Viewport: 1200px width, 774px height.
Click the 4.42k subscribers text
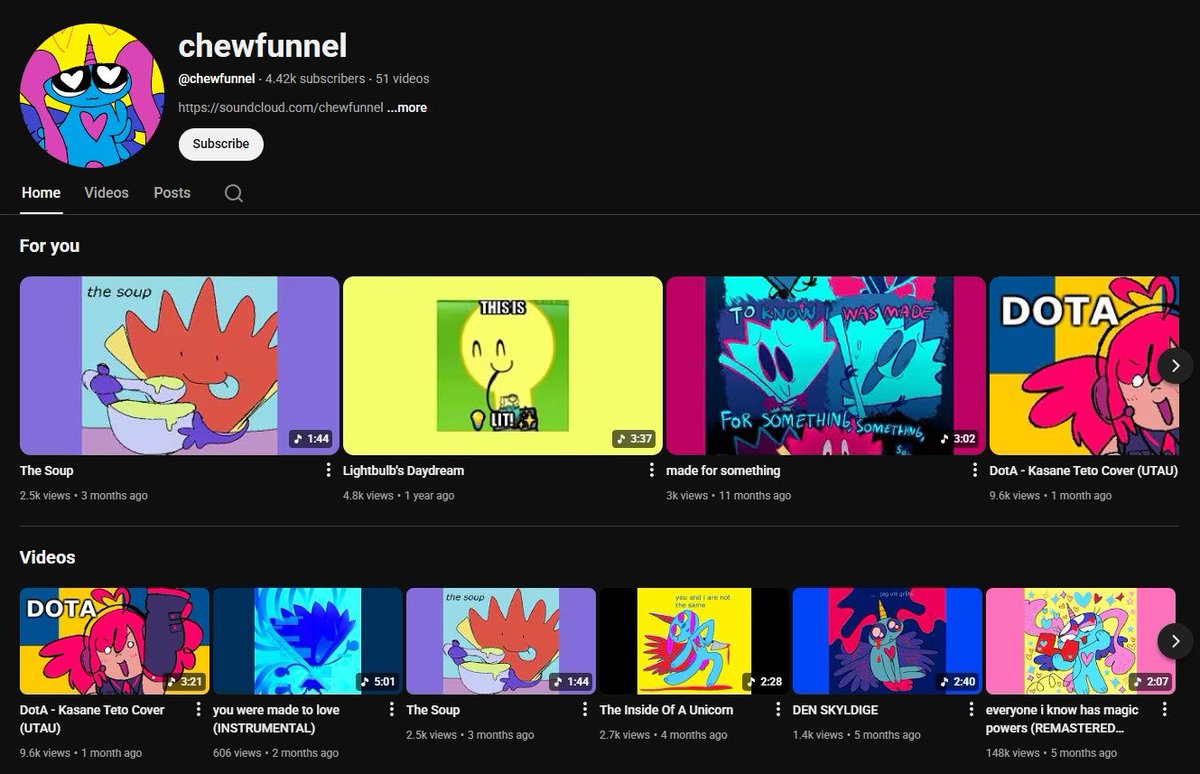tap(315, 79)
